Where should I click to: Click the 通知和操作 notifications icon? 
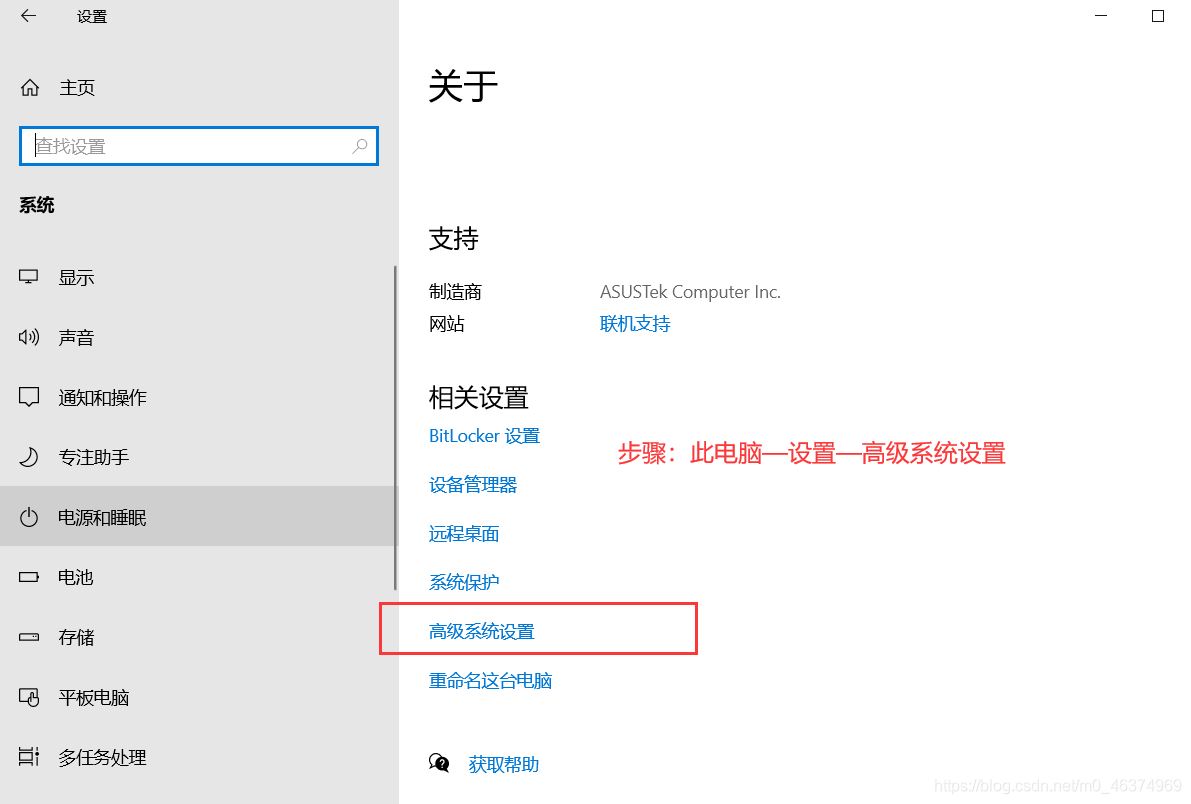coord(28,397)
